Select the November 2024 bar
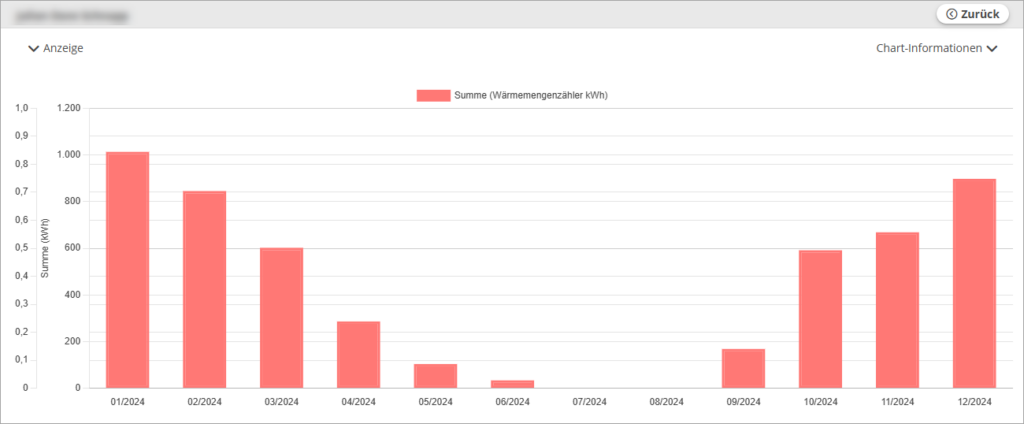This screenshot has height=424, width=1024. point(897,310)
